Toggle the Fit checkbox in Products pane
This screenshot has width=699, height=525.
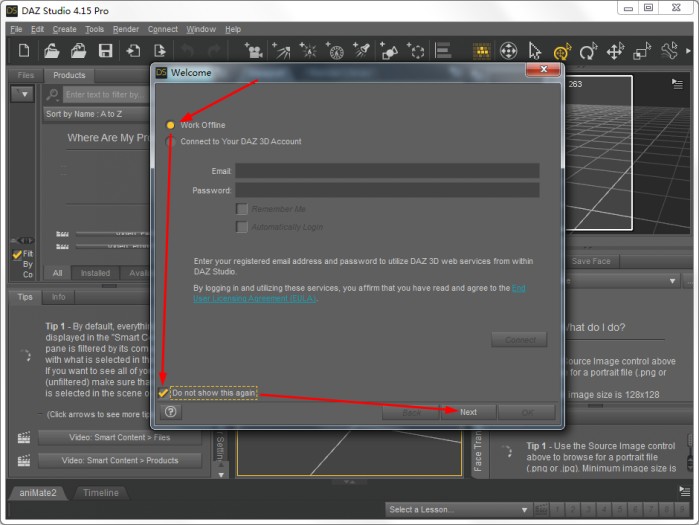tap(17, 254)
